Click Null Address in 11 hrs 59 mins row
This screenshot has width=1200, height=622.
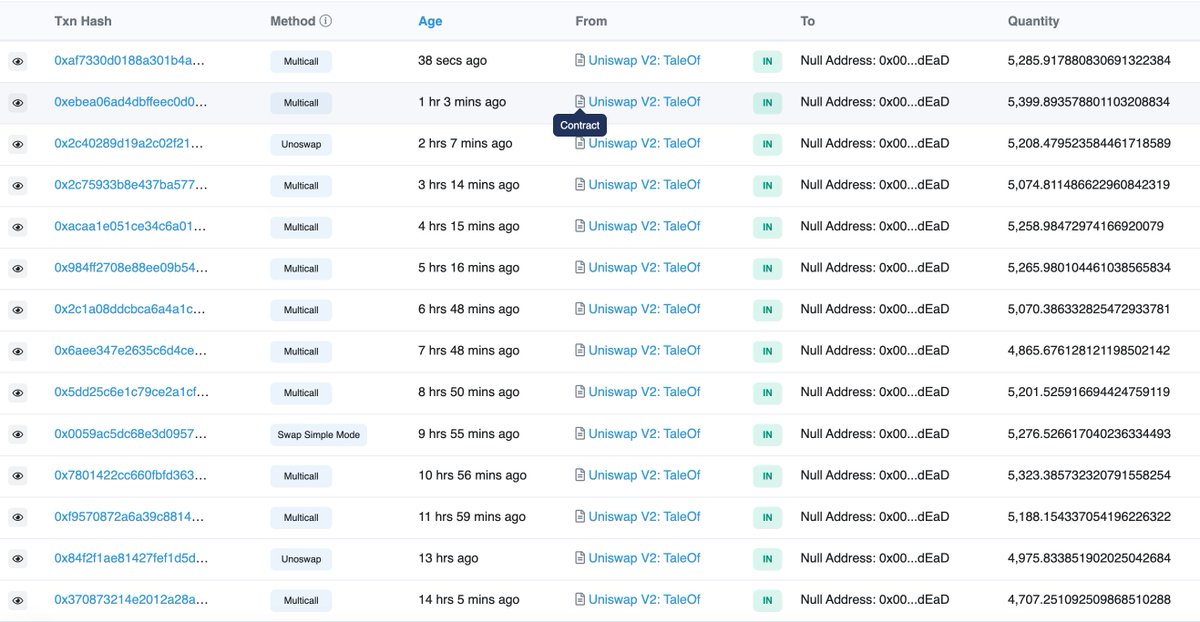pyautogui.click(x=875, y=517)
